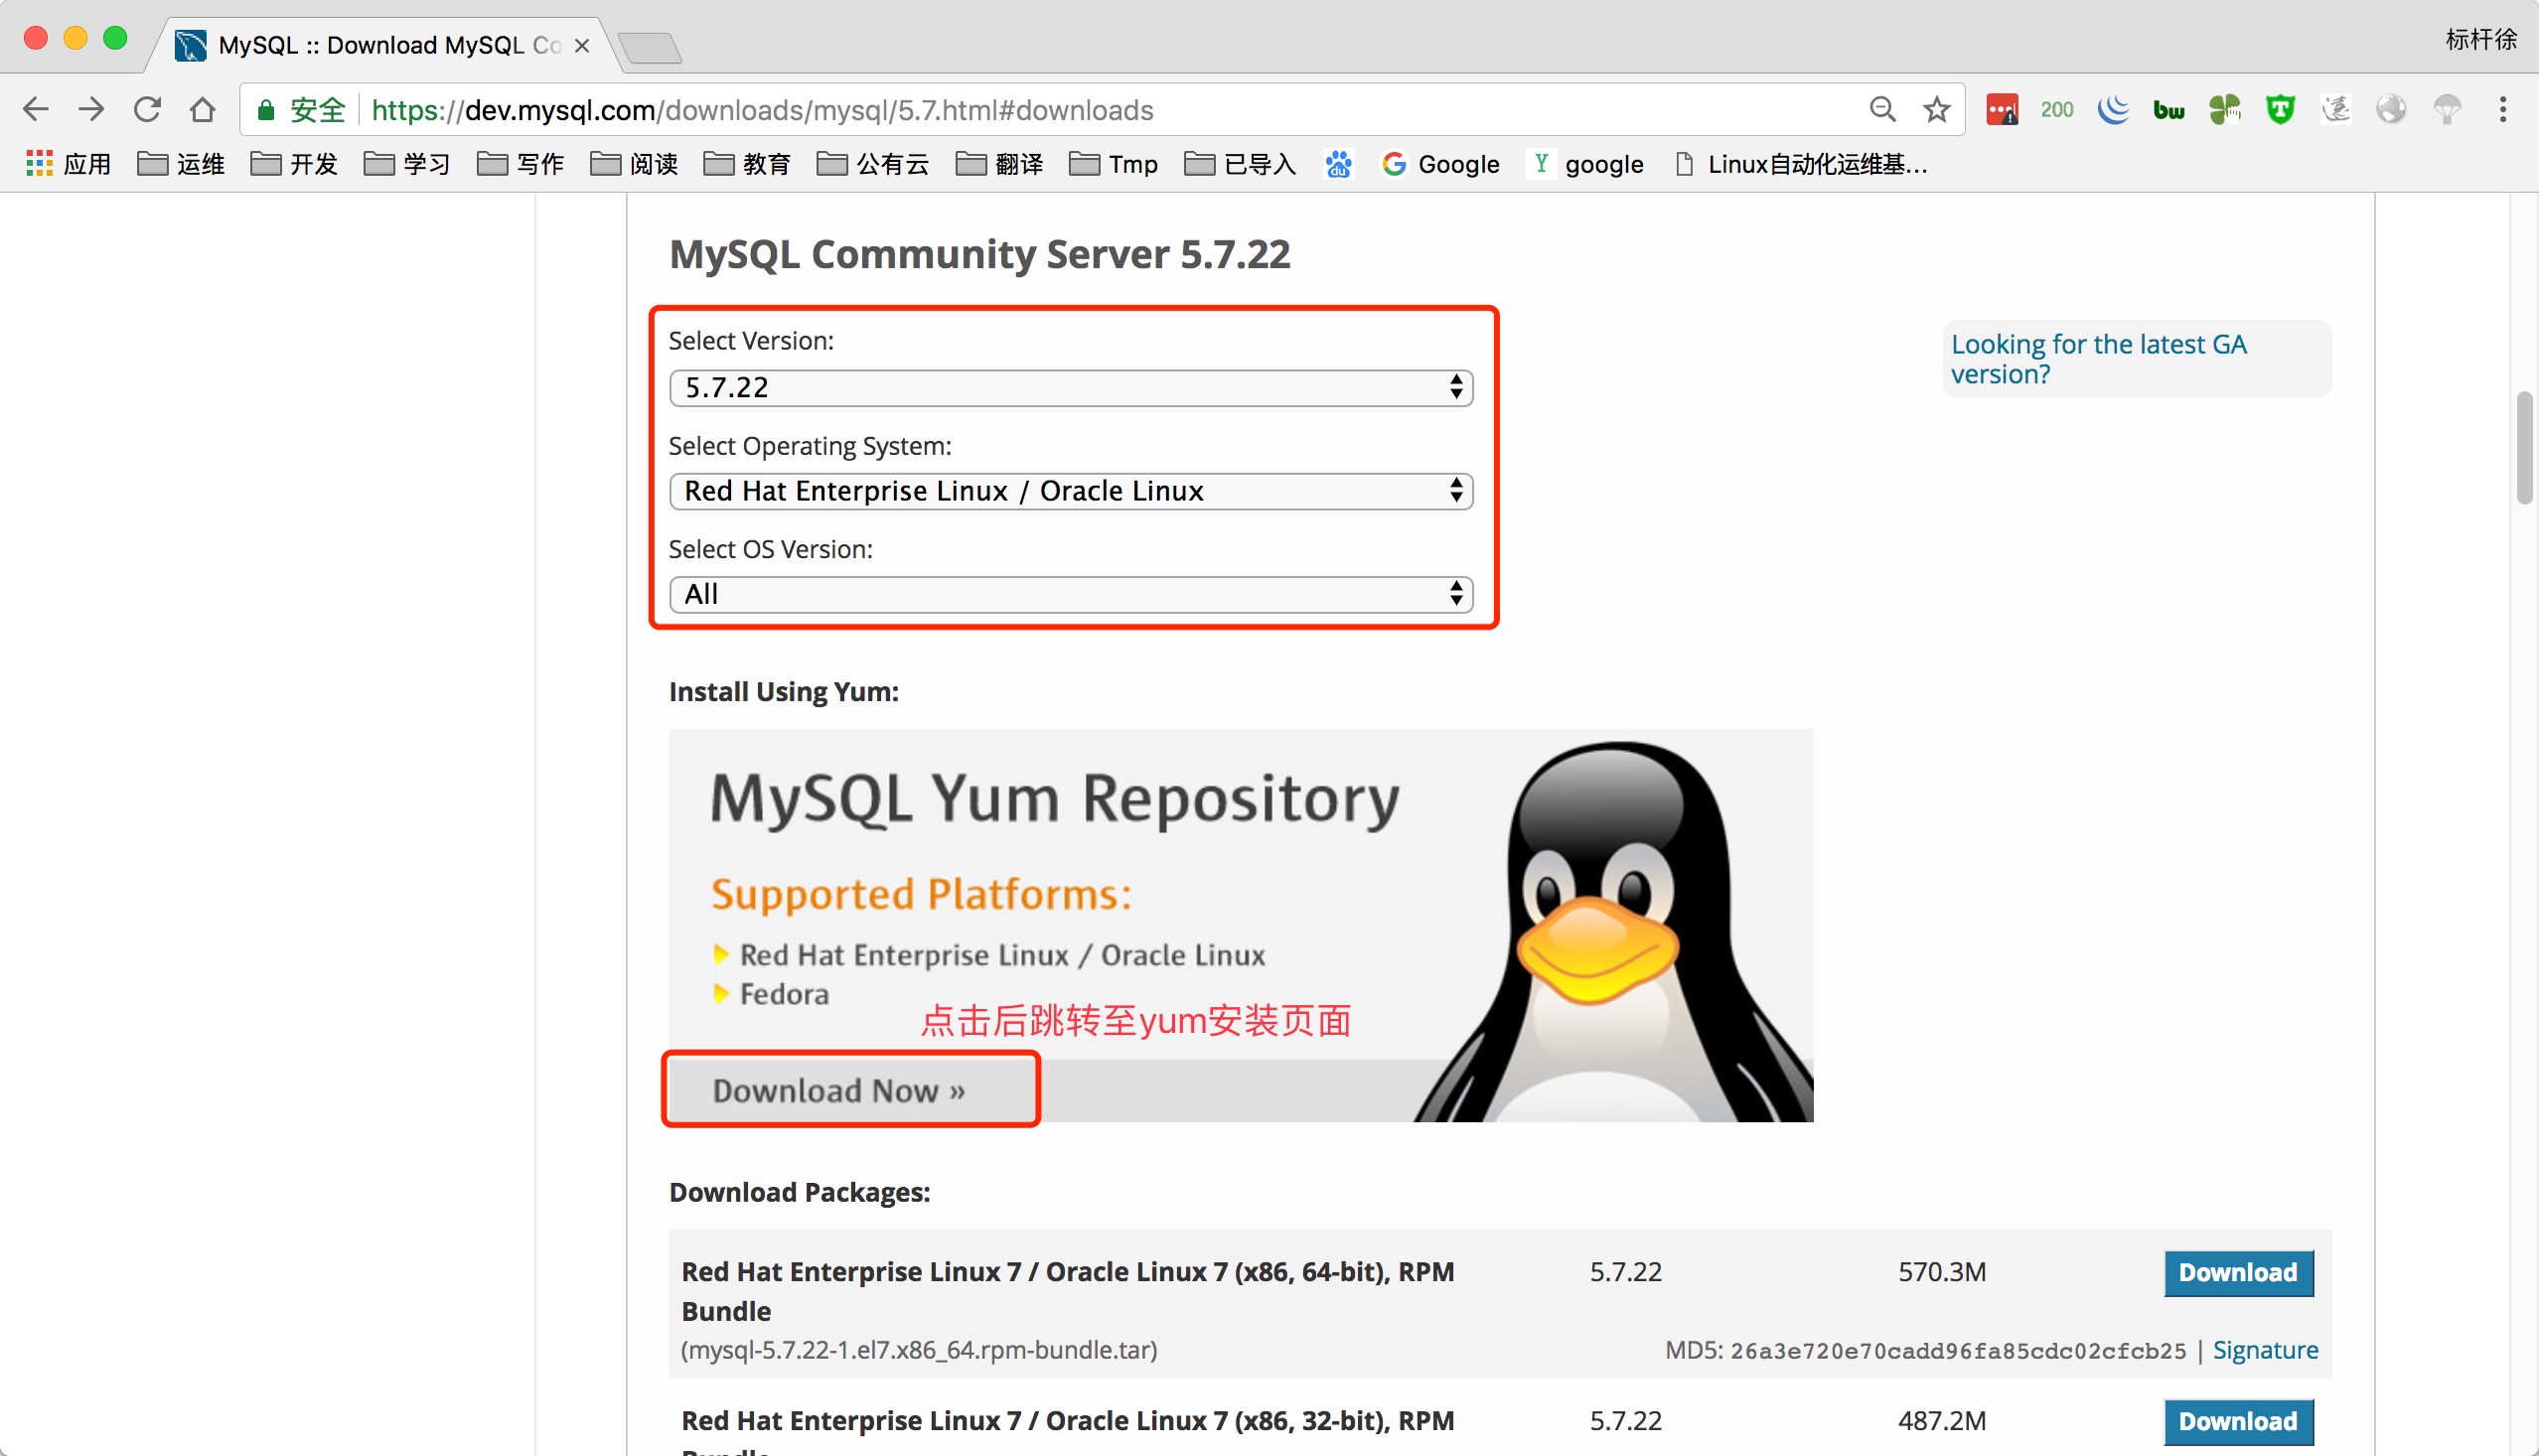The image size is (2539, 1456).
Task: Open the 已导入 bookmark folder
Action: pyautogui.click(x=1240, y=164)
